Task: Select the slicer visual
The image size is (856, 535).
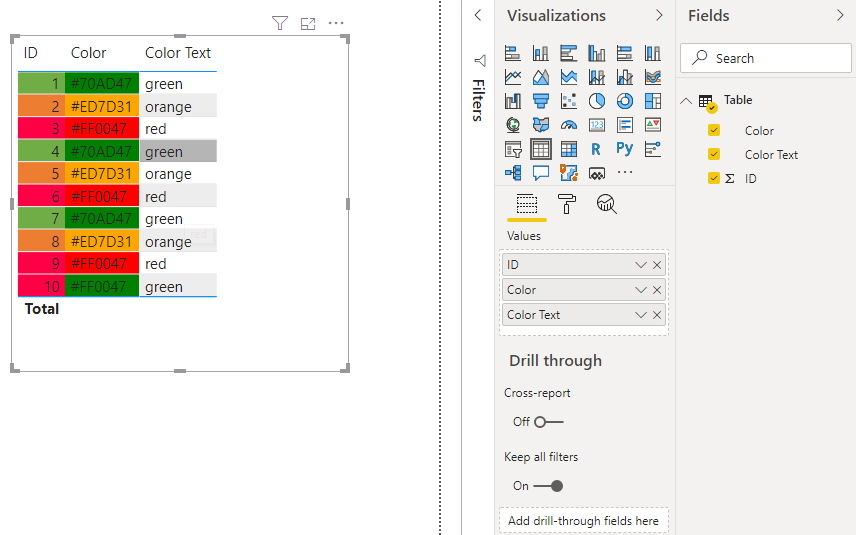Action: tap(513, 149)
